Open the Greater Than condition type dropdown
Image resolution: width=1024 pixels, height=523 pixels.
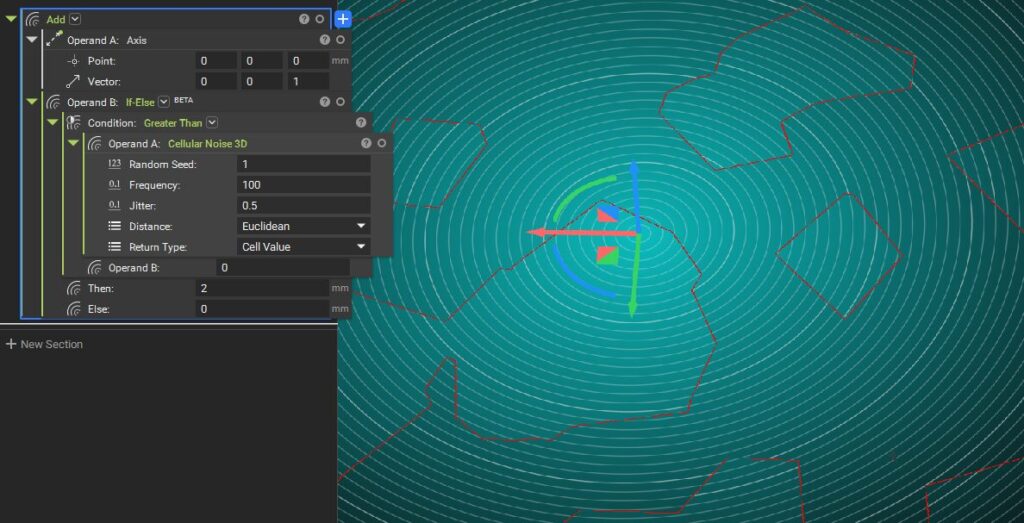pyautogui.click(x=212, y=123)
